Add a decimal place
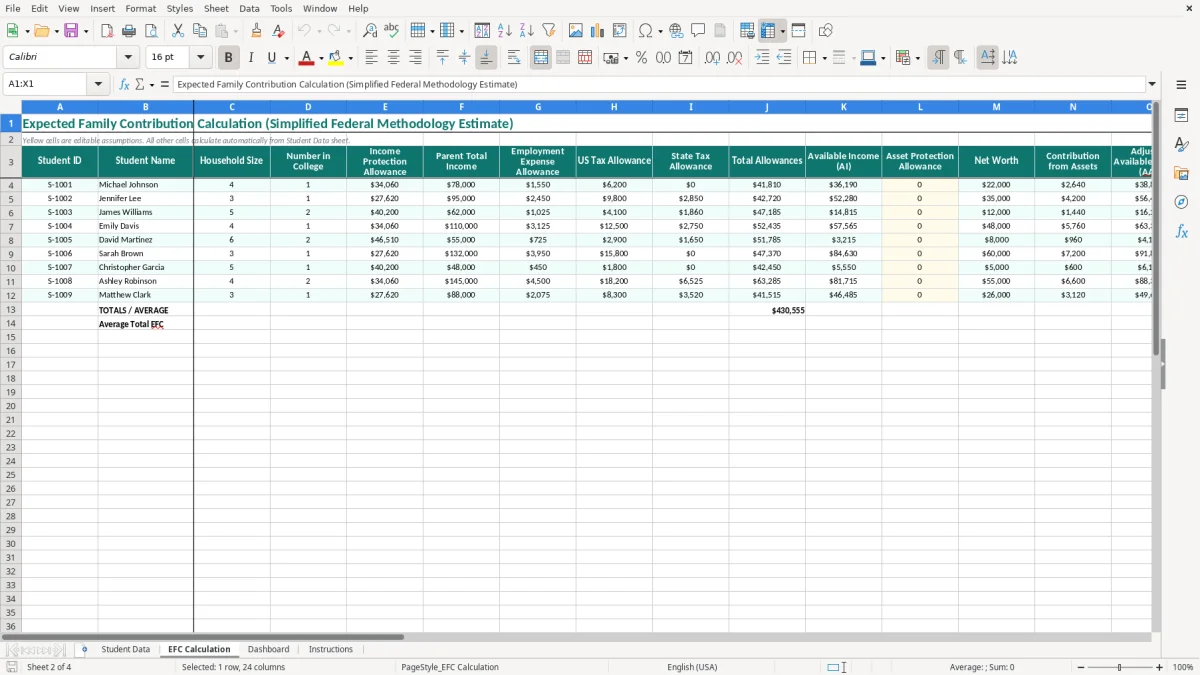 point(712,58)
